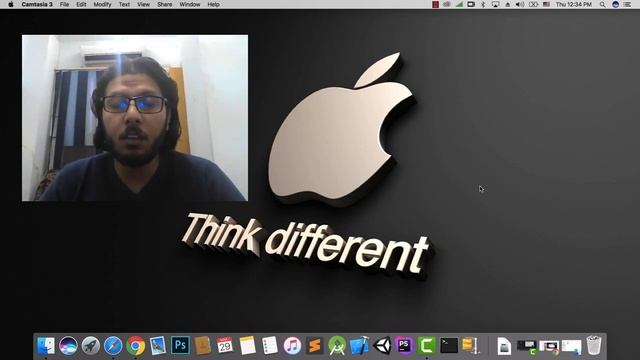Open the Apple menu
Image resolution: width=640 pixels, height=360 pixels.
[x=11, y=4]
